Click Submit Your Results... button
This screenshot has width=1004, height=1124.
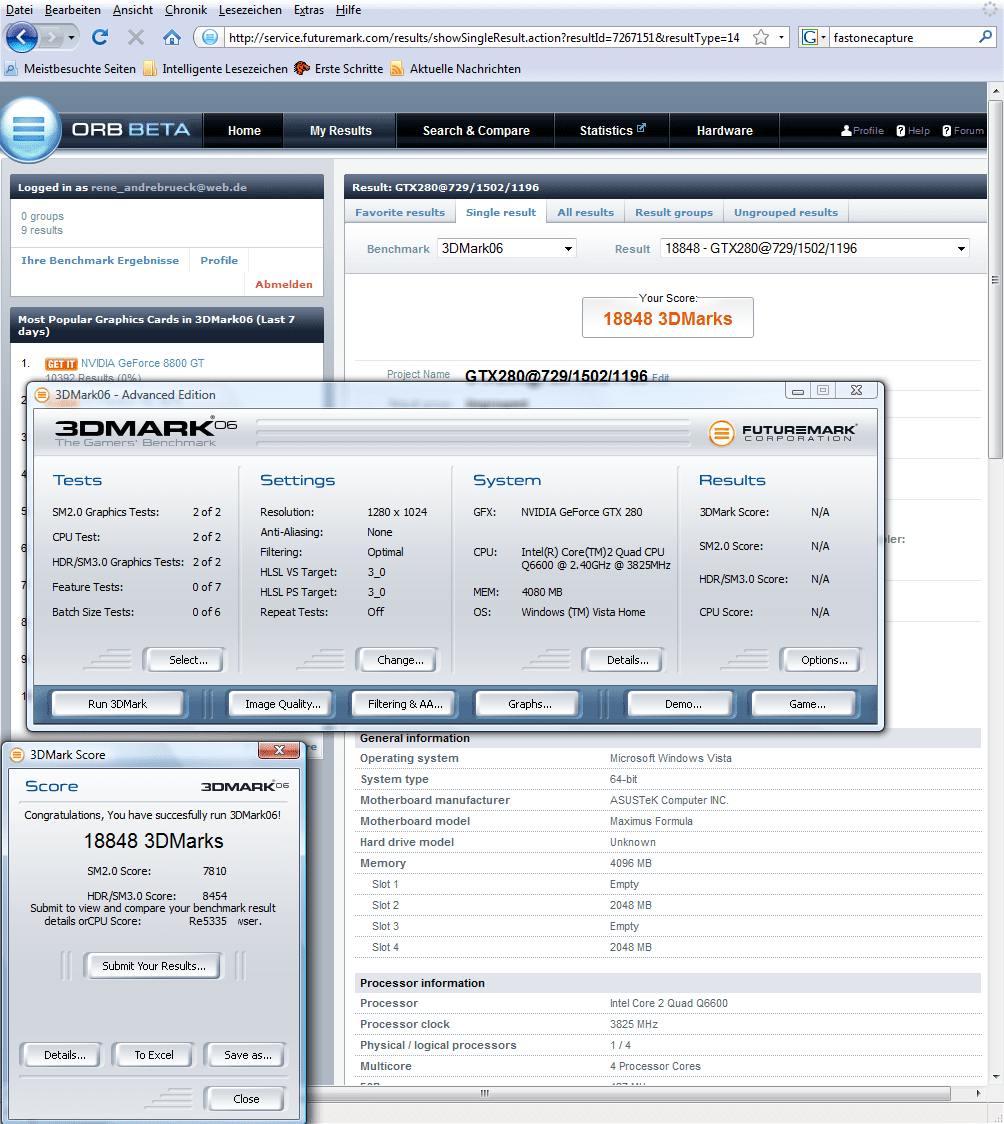point(153,966)
